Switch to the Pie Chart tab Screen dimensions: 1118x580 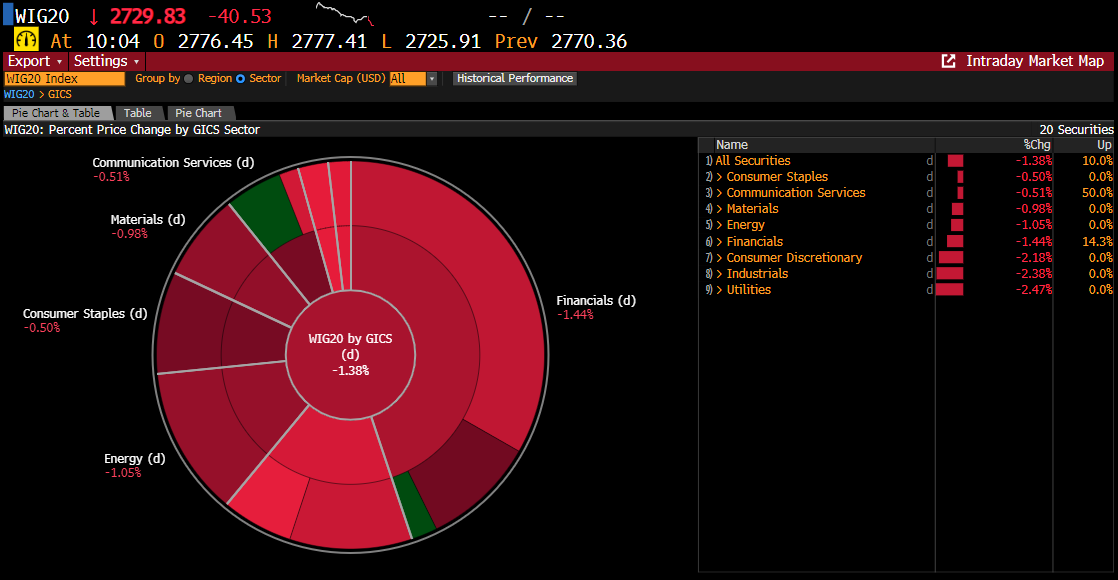click(198, 113)
